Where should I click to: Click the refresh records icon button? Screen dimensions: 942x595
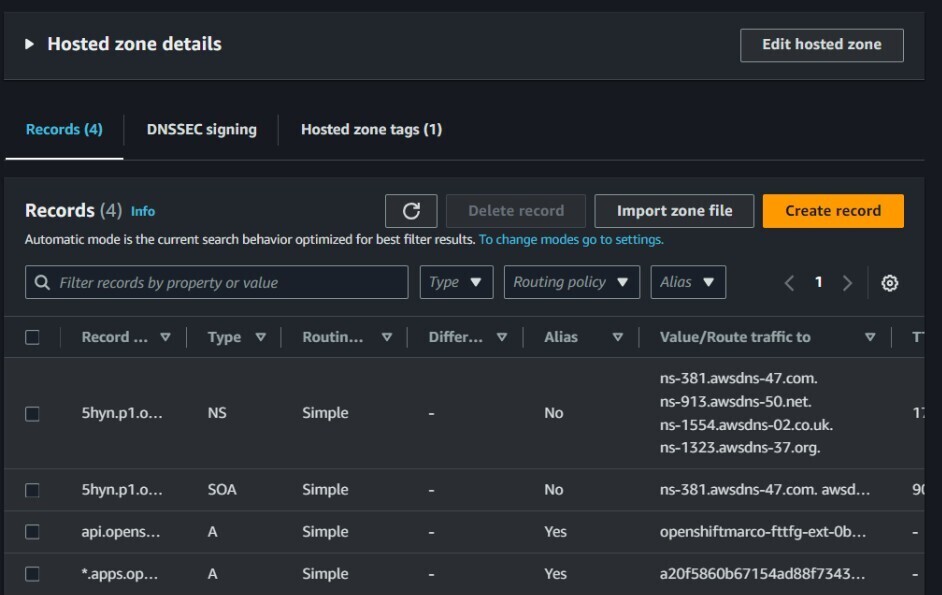click(411, 211)
